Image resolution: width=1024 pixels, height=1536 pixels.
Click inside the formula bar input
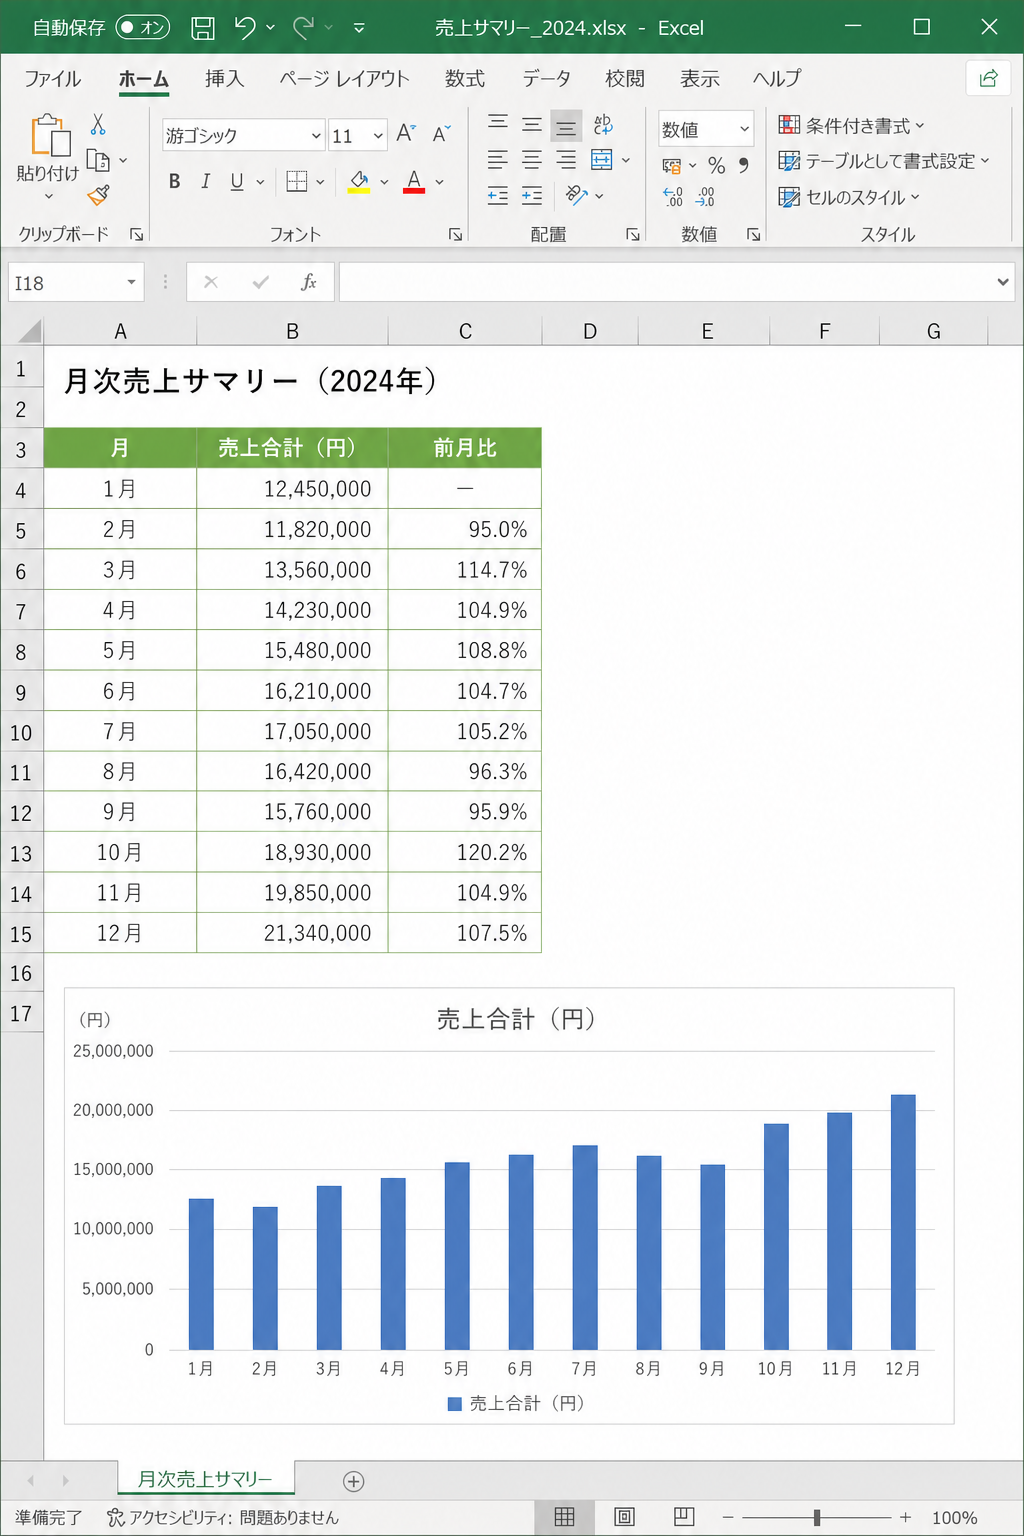click(x=666, y=282)
